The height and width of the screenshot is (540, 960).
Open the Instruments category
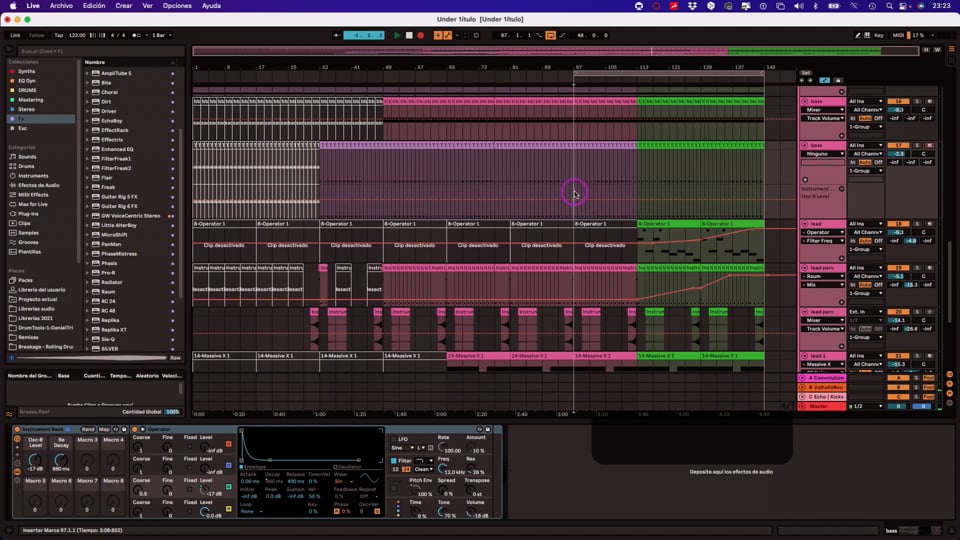click(32, 176)
